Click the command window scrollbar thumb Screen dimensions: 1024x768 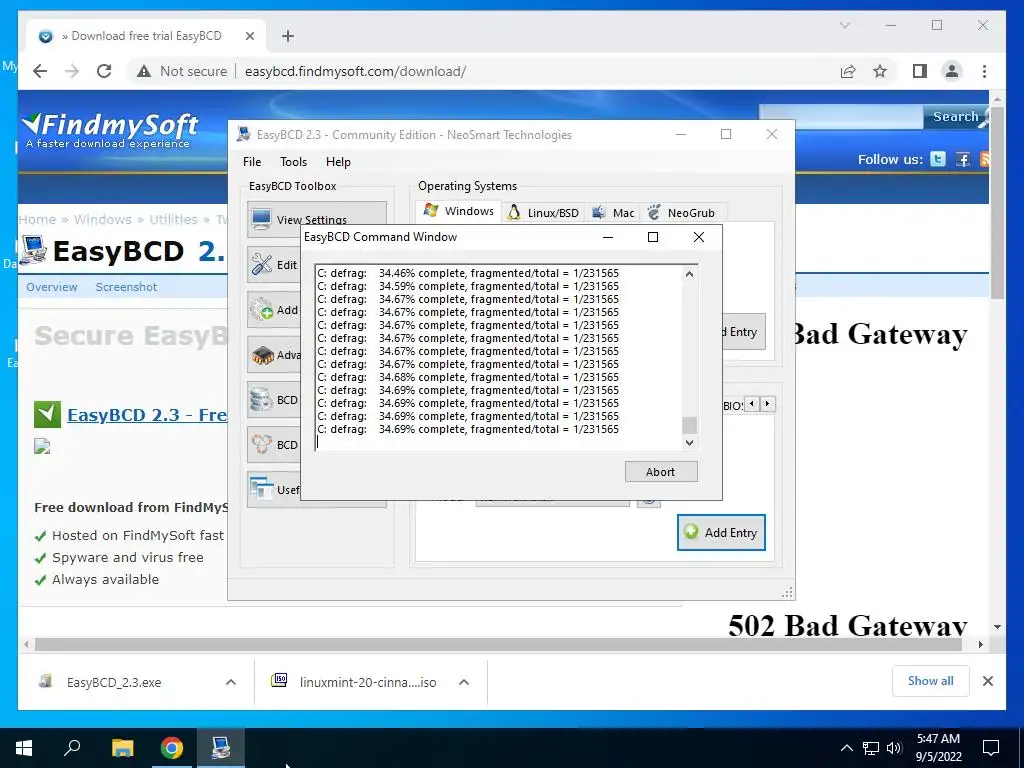(689, 425)
